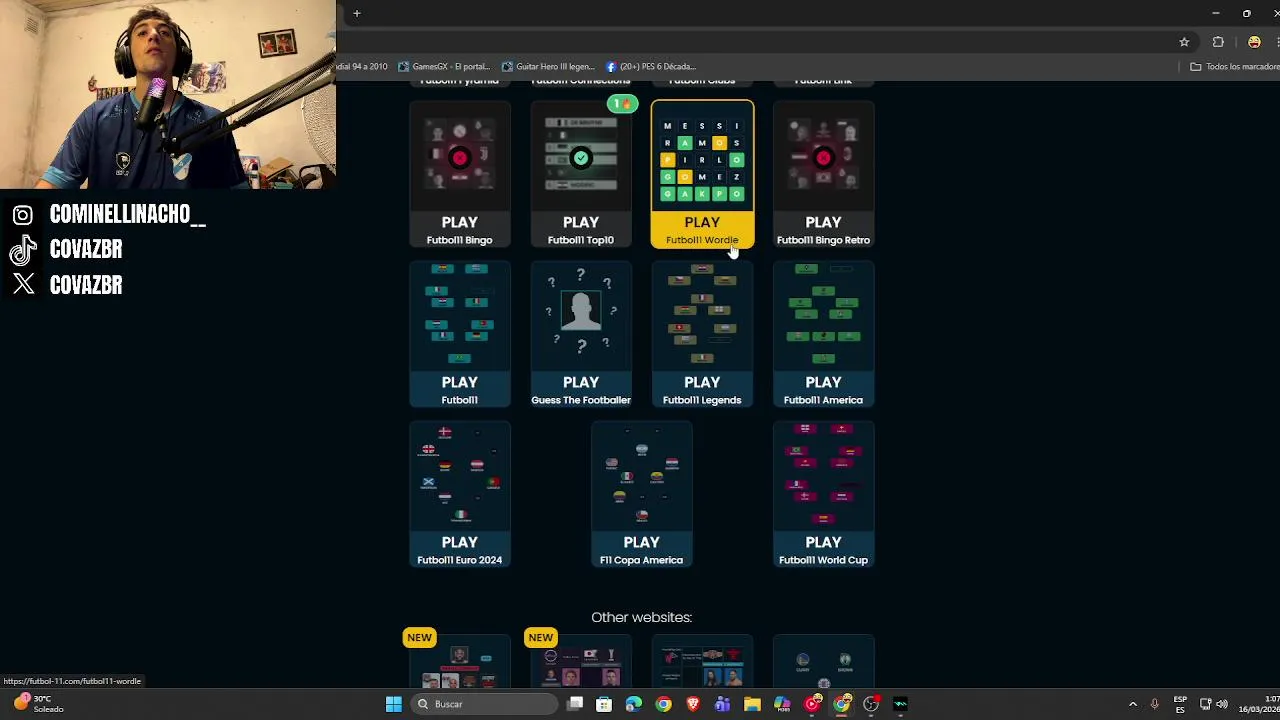Play Futbol11 World Cup

click(823, 494)
